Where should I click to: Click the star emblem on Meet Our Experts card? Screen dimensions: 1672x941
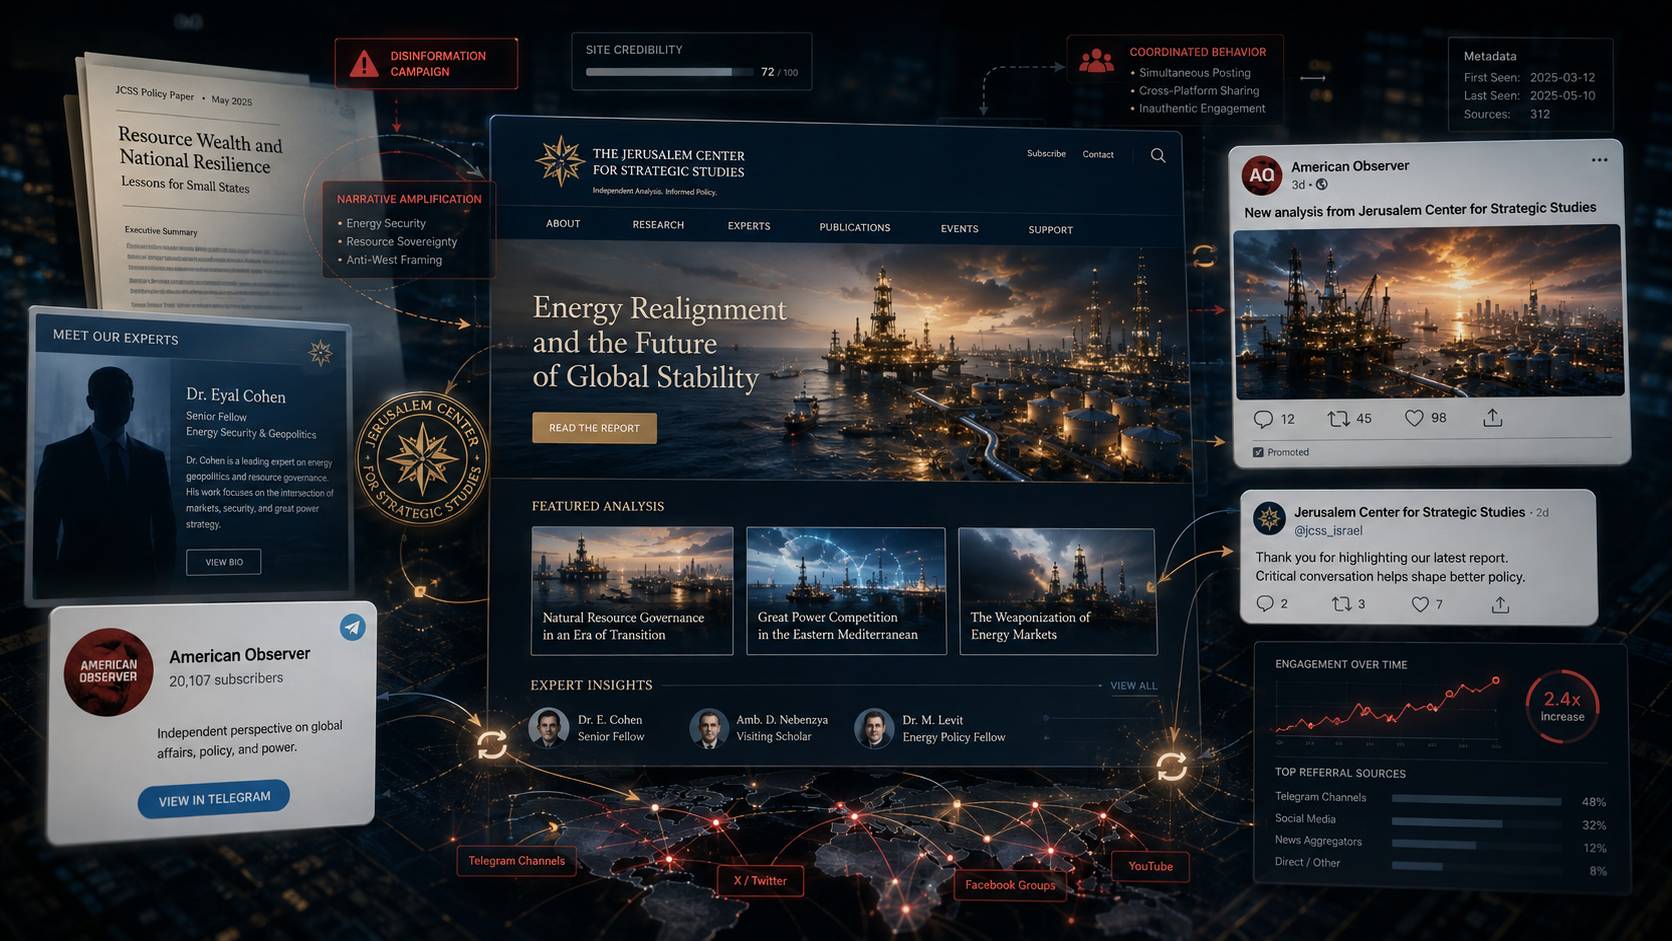tap(321, 352)
